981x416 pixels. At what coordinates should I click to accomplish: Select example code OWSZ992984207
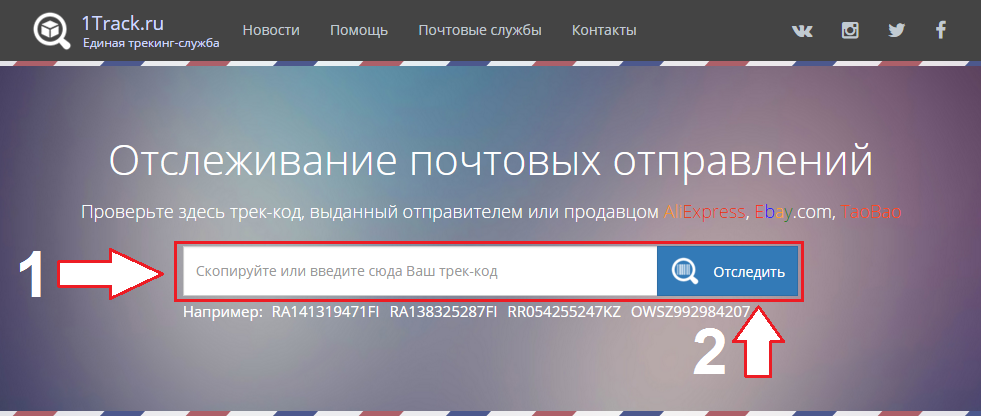pyautogui.click(x=690, y=312)
